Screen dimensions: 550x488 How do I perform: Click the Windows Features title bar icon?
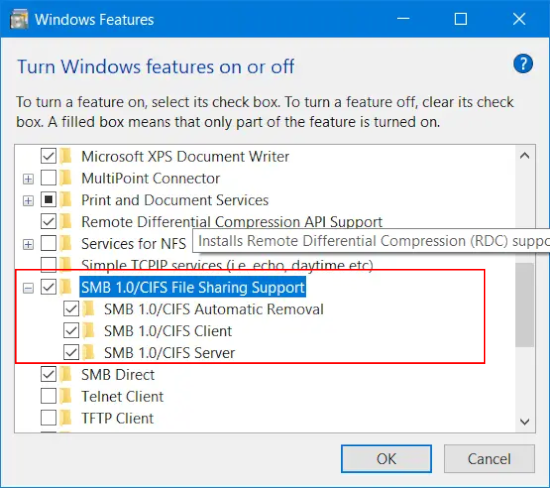point(19,19)
